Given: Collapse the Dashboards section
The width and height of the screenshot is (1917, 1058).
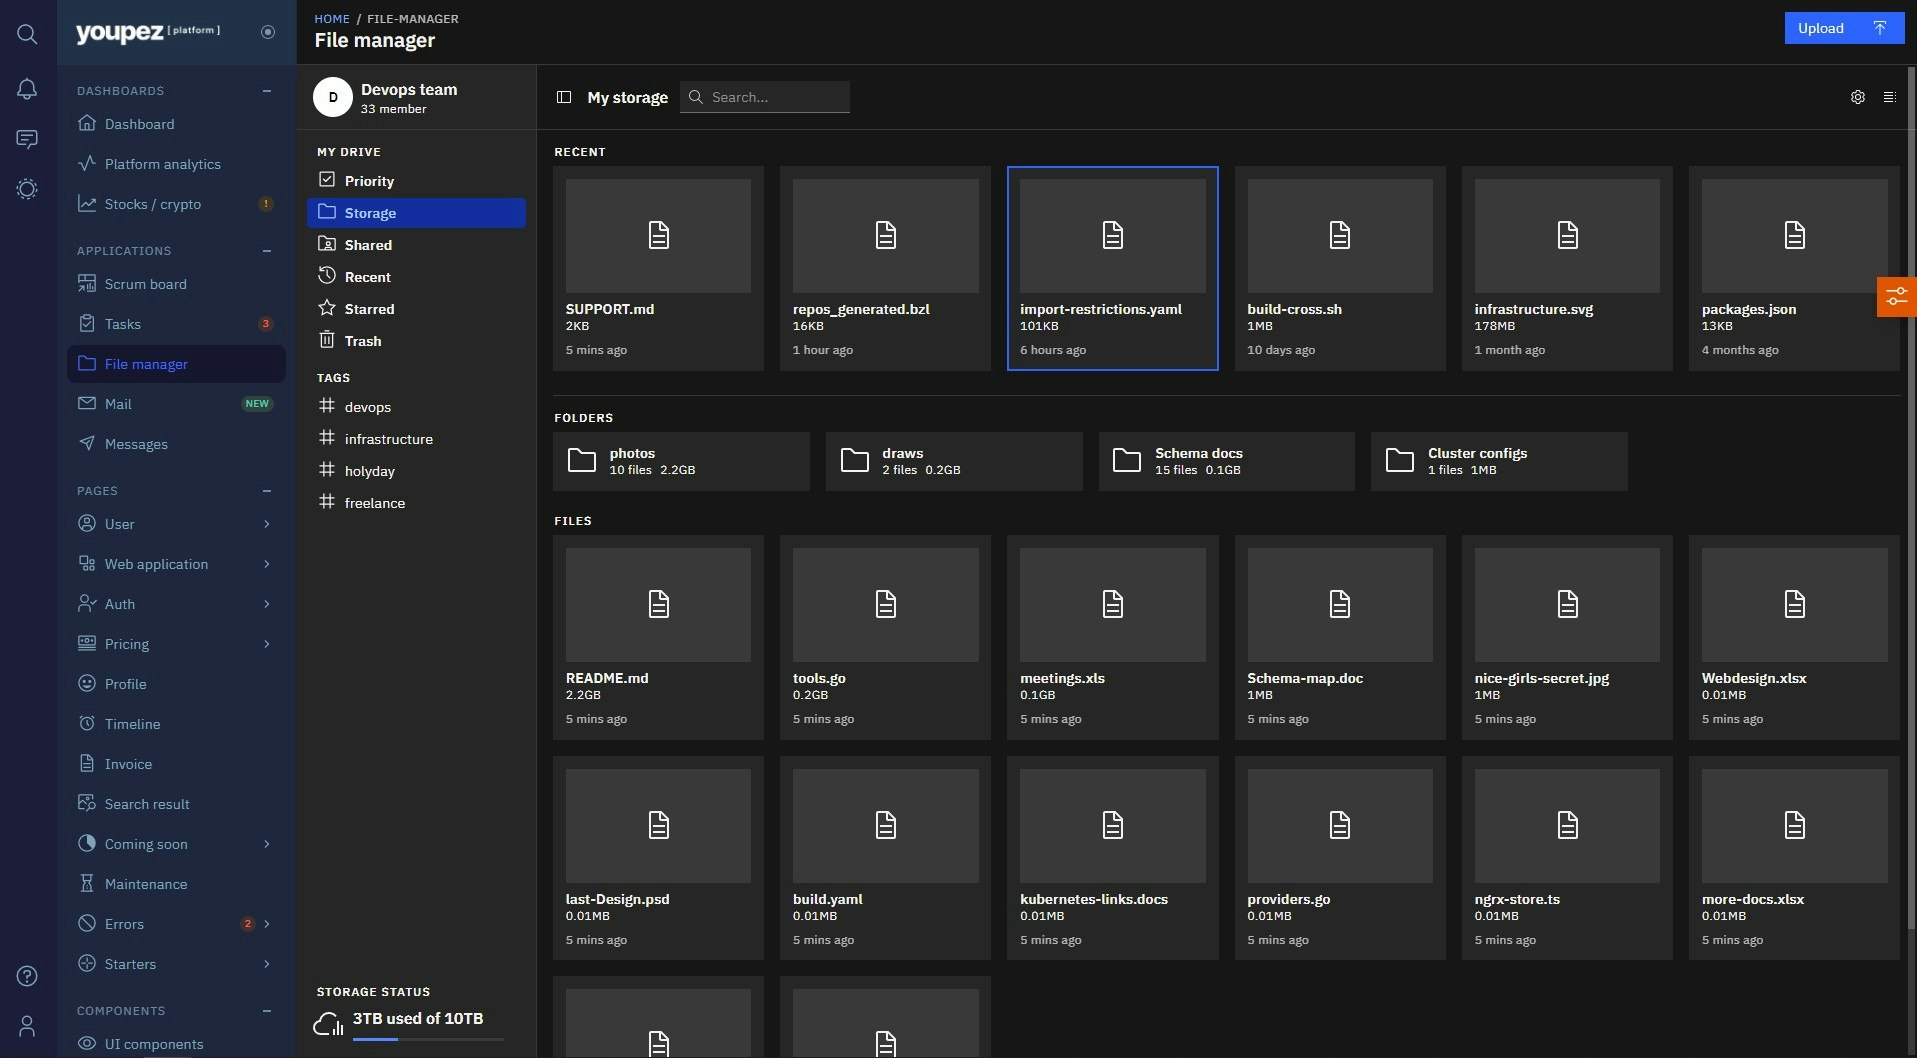Looking at the screenshot, I should tap(266, 90).
